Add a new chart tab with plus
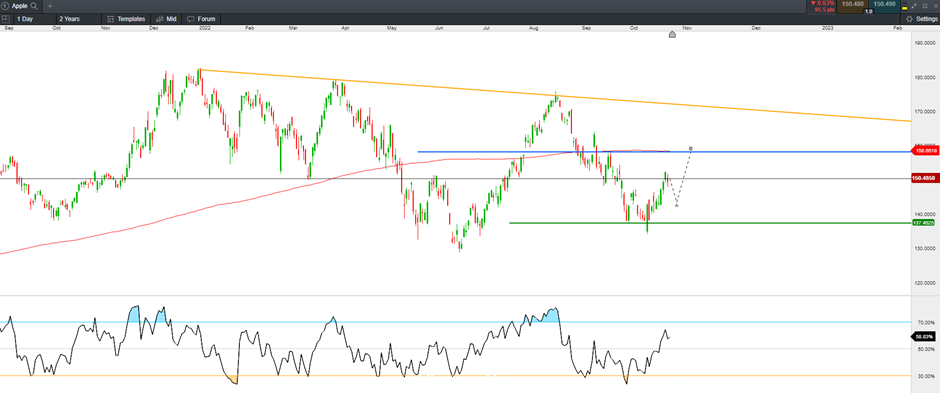 [x=50, y=5]
